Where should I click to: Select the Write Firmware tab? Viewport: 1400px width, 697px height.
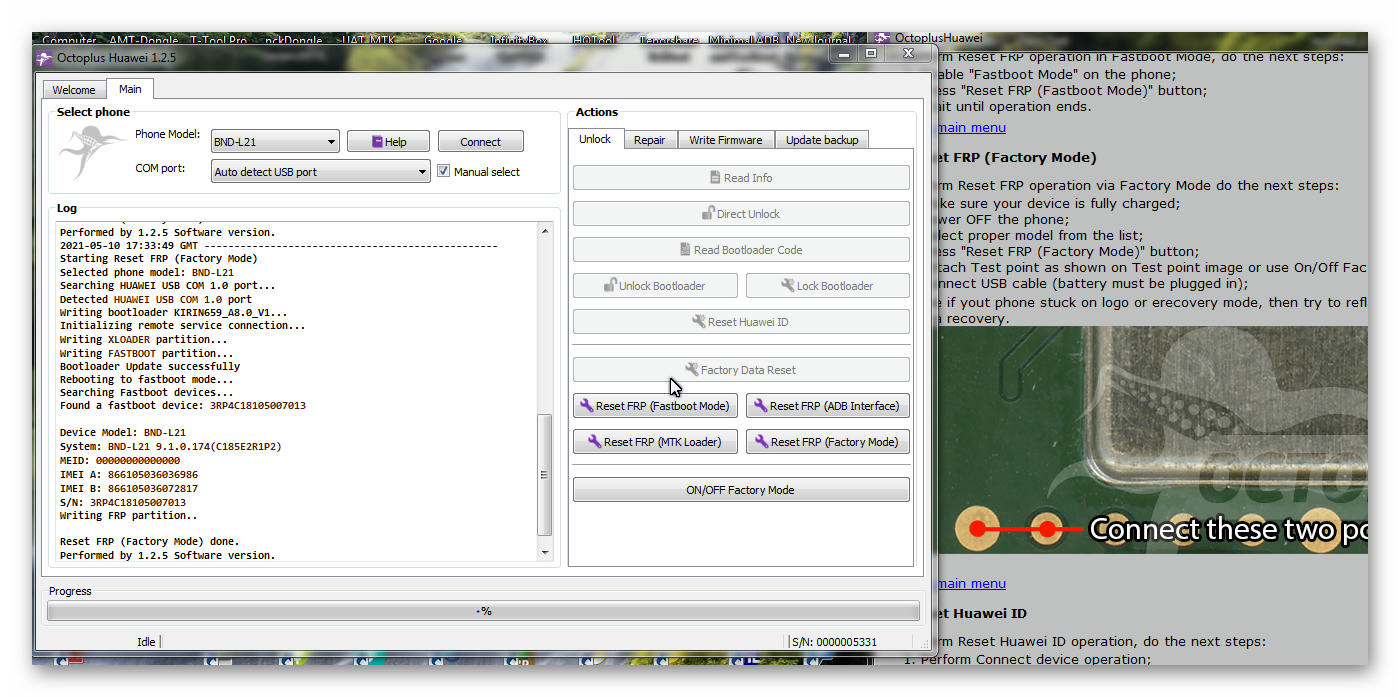pos(725,140)
